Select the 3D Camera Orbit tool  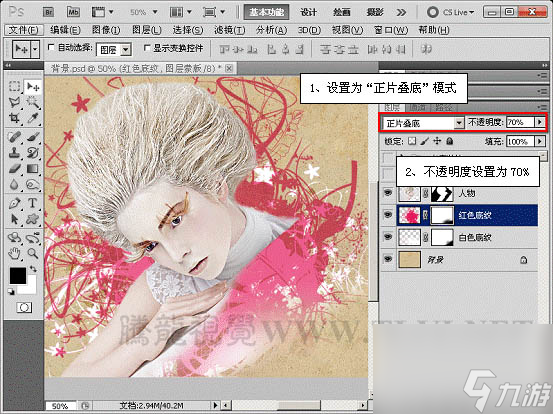pos(33,237)
